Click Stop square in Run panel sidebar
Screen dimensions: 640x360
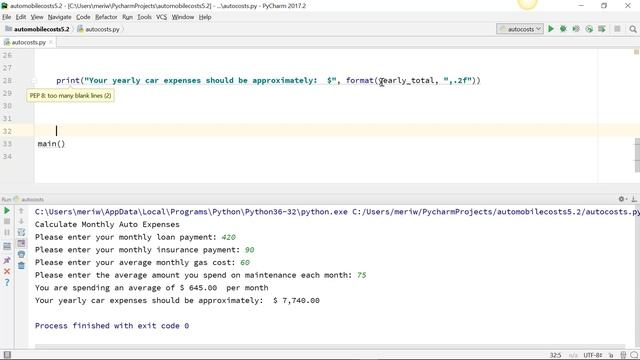coord(7,221)
